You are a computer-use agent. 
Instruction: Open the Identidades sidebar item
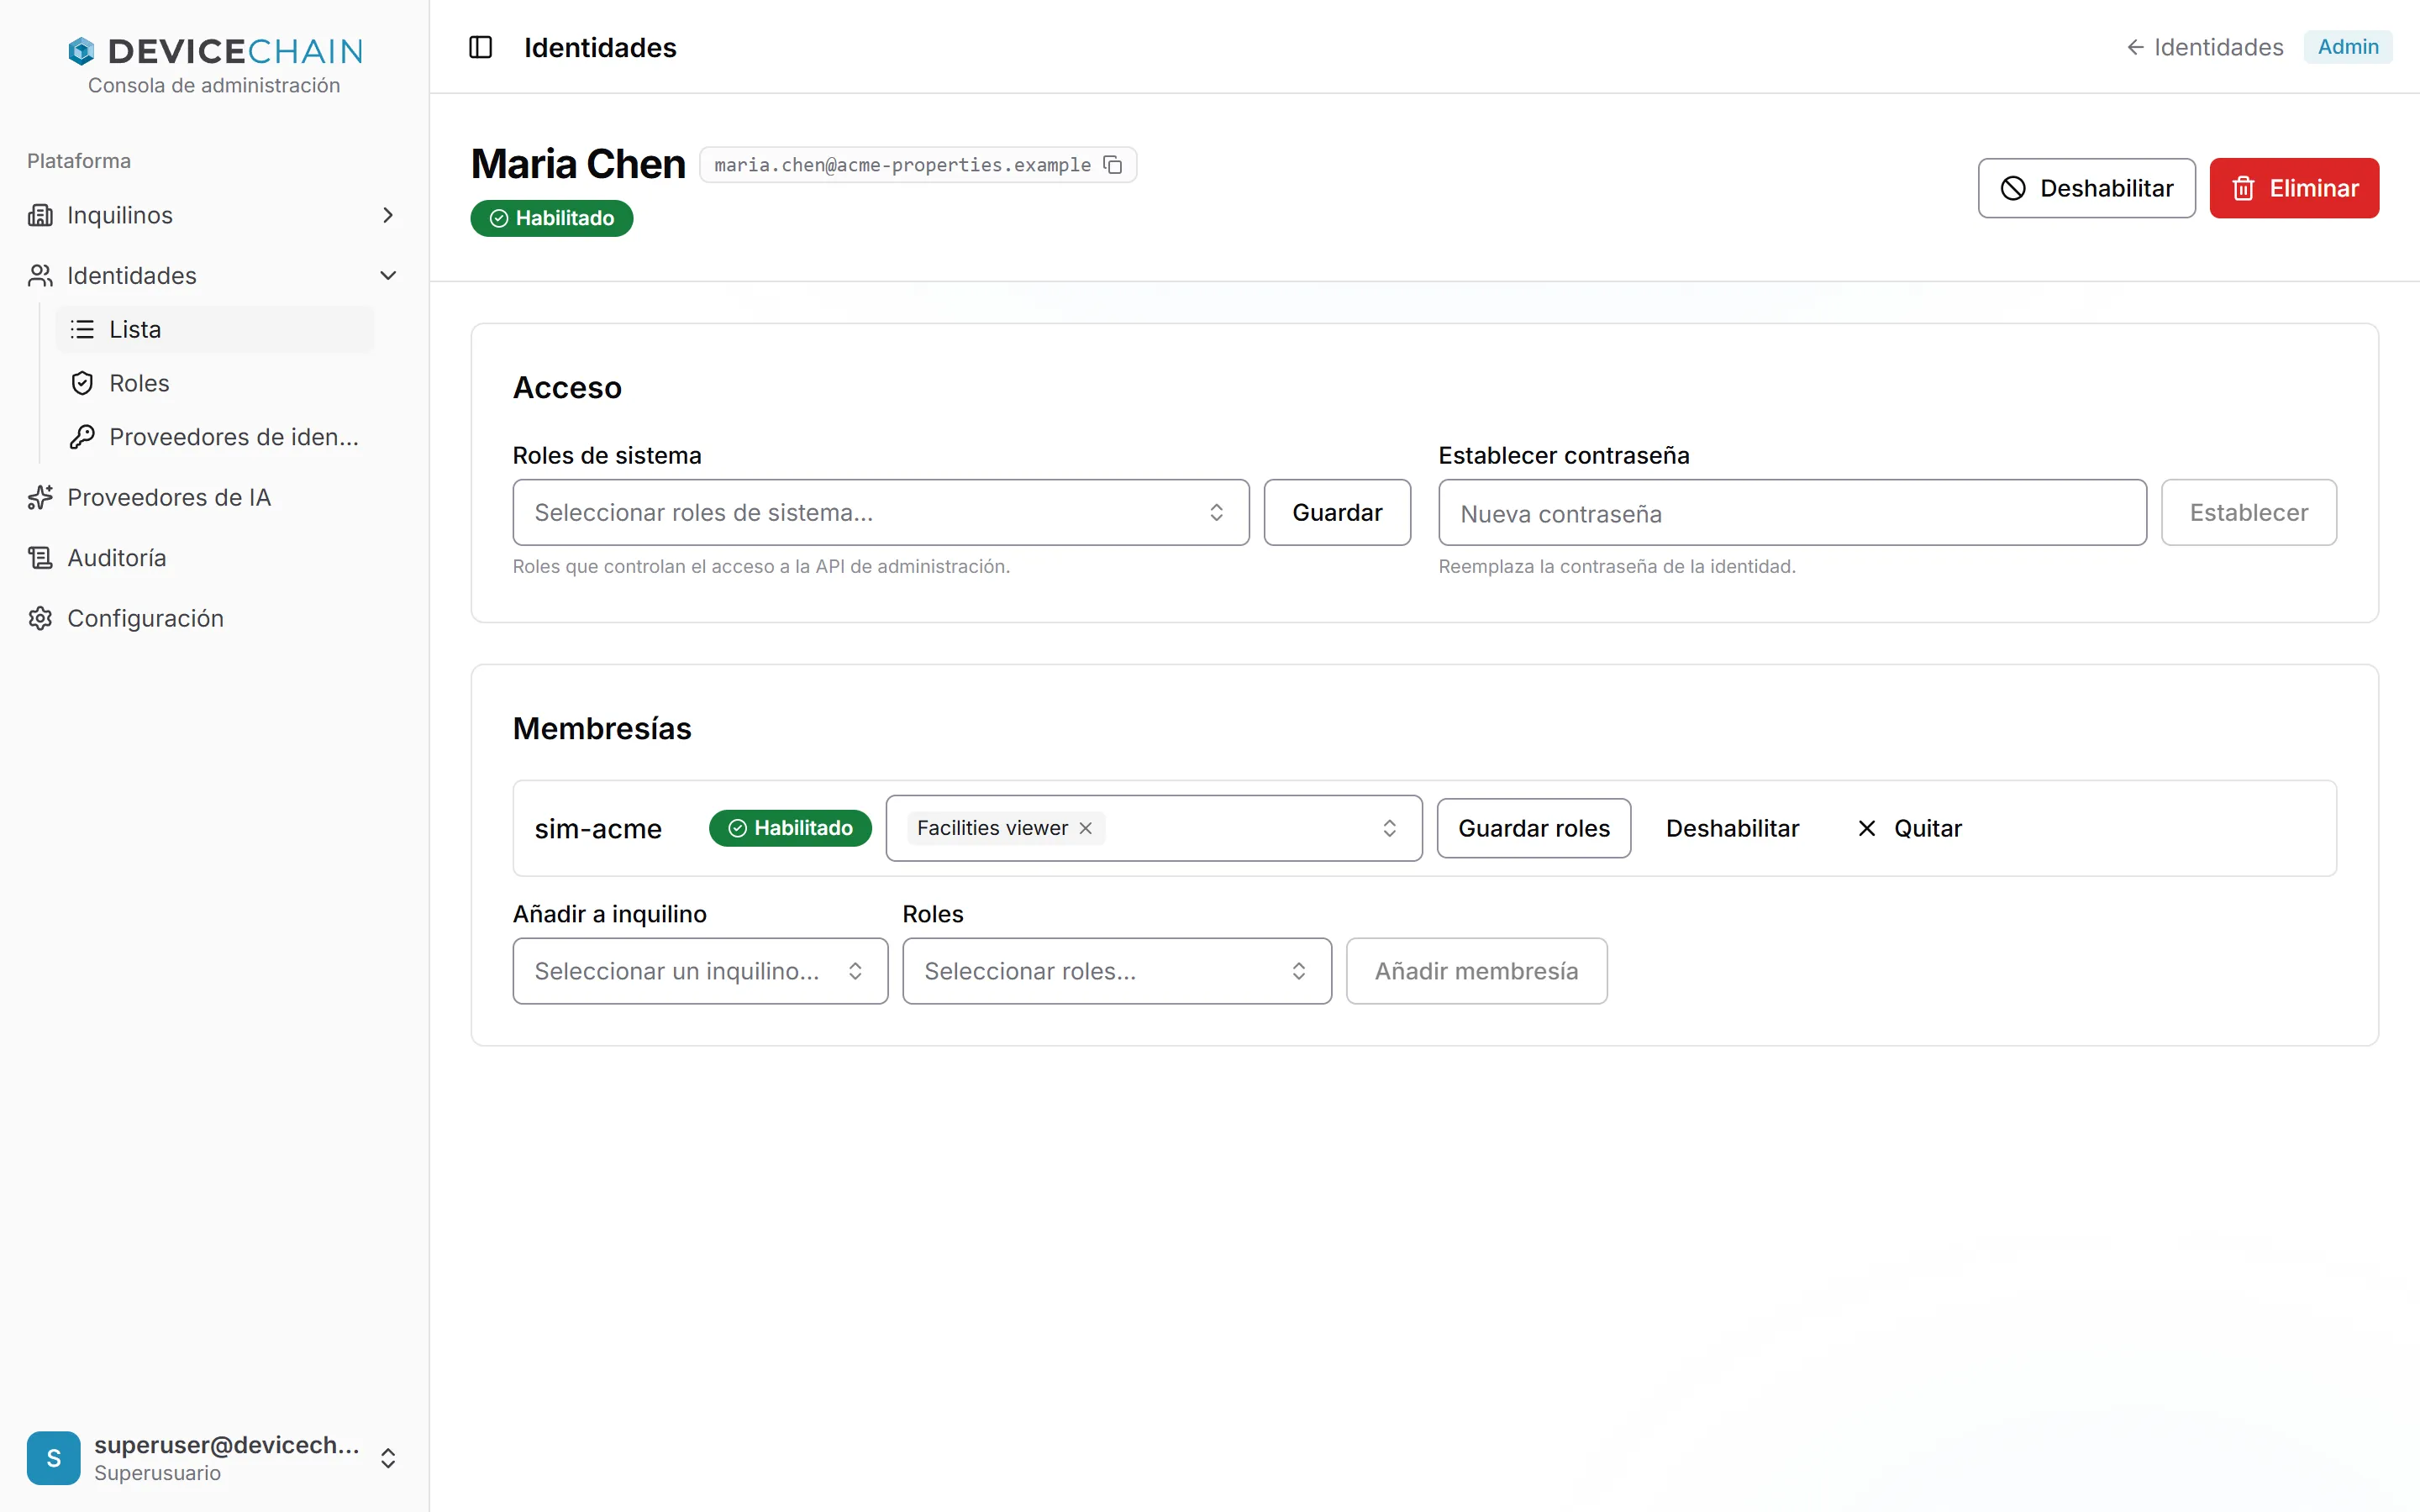click(214, 275)
